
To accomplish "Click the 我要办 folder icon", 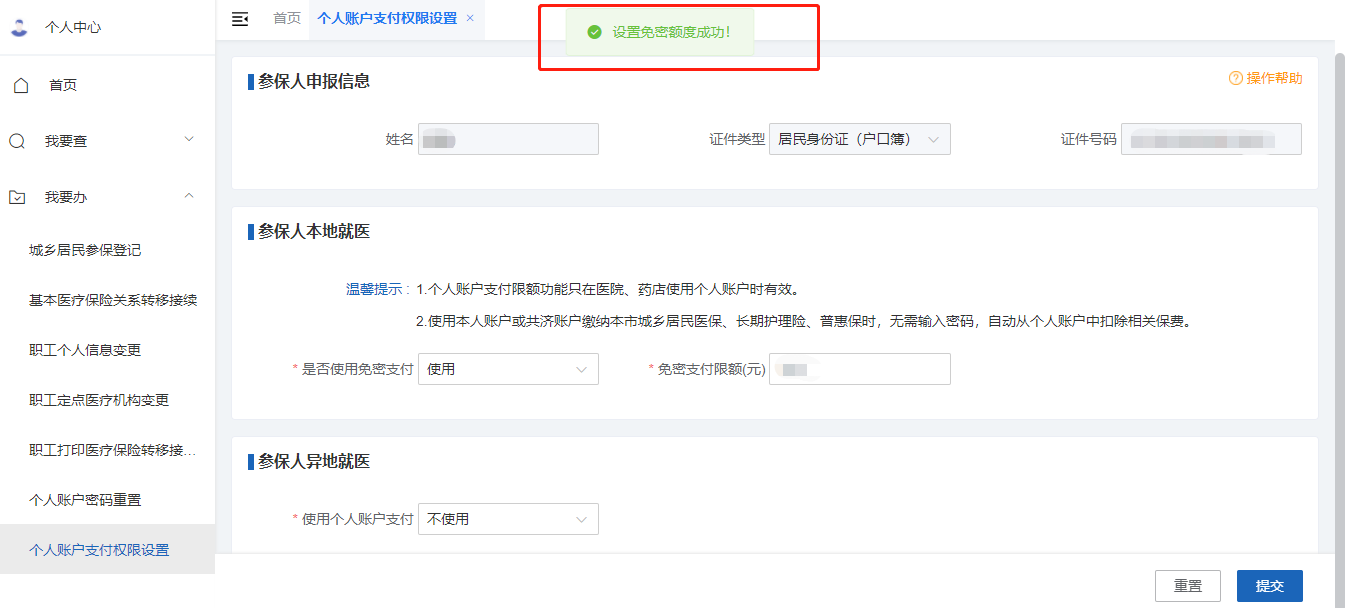I will click(x=16, y=196).
